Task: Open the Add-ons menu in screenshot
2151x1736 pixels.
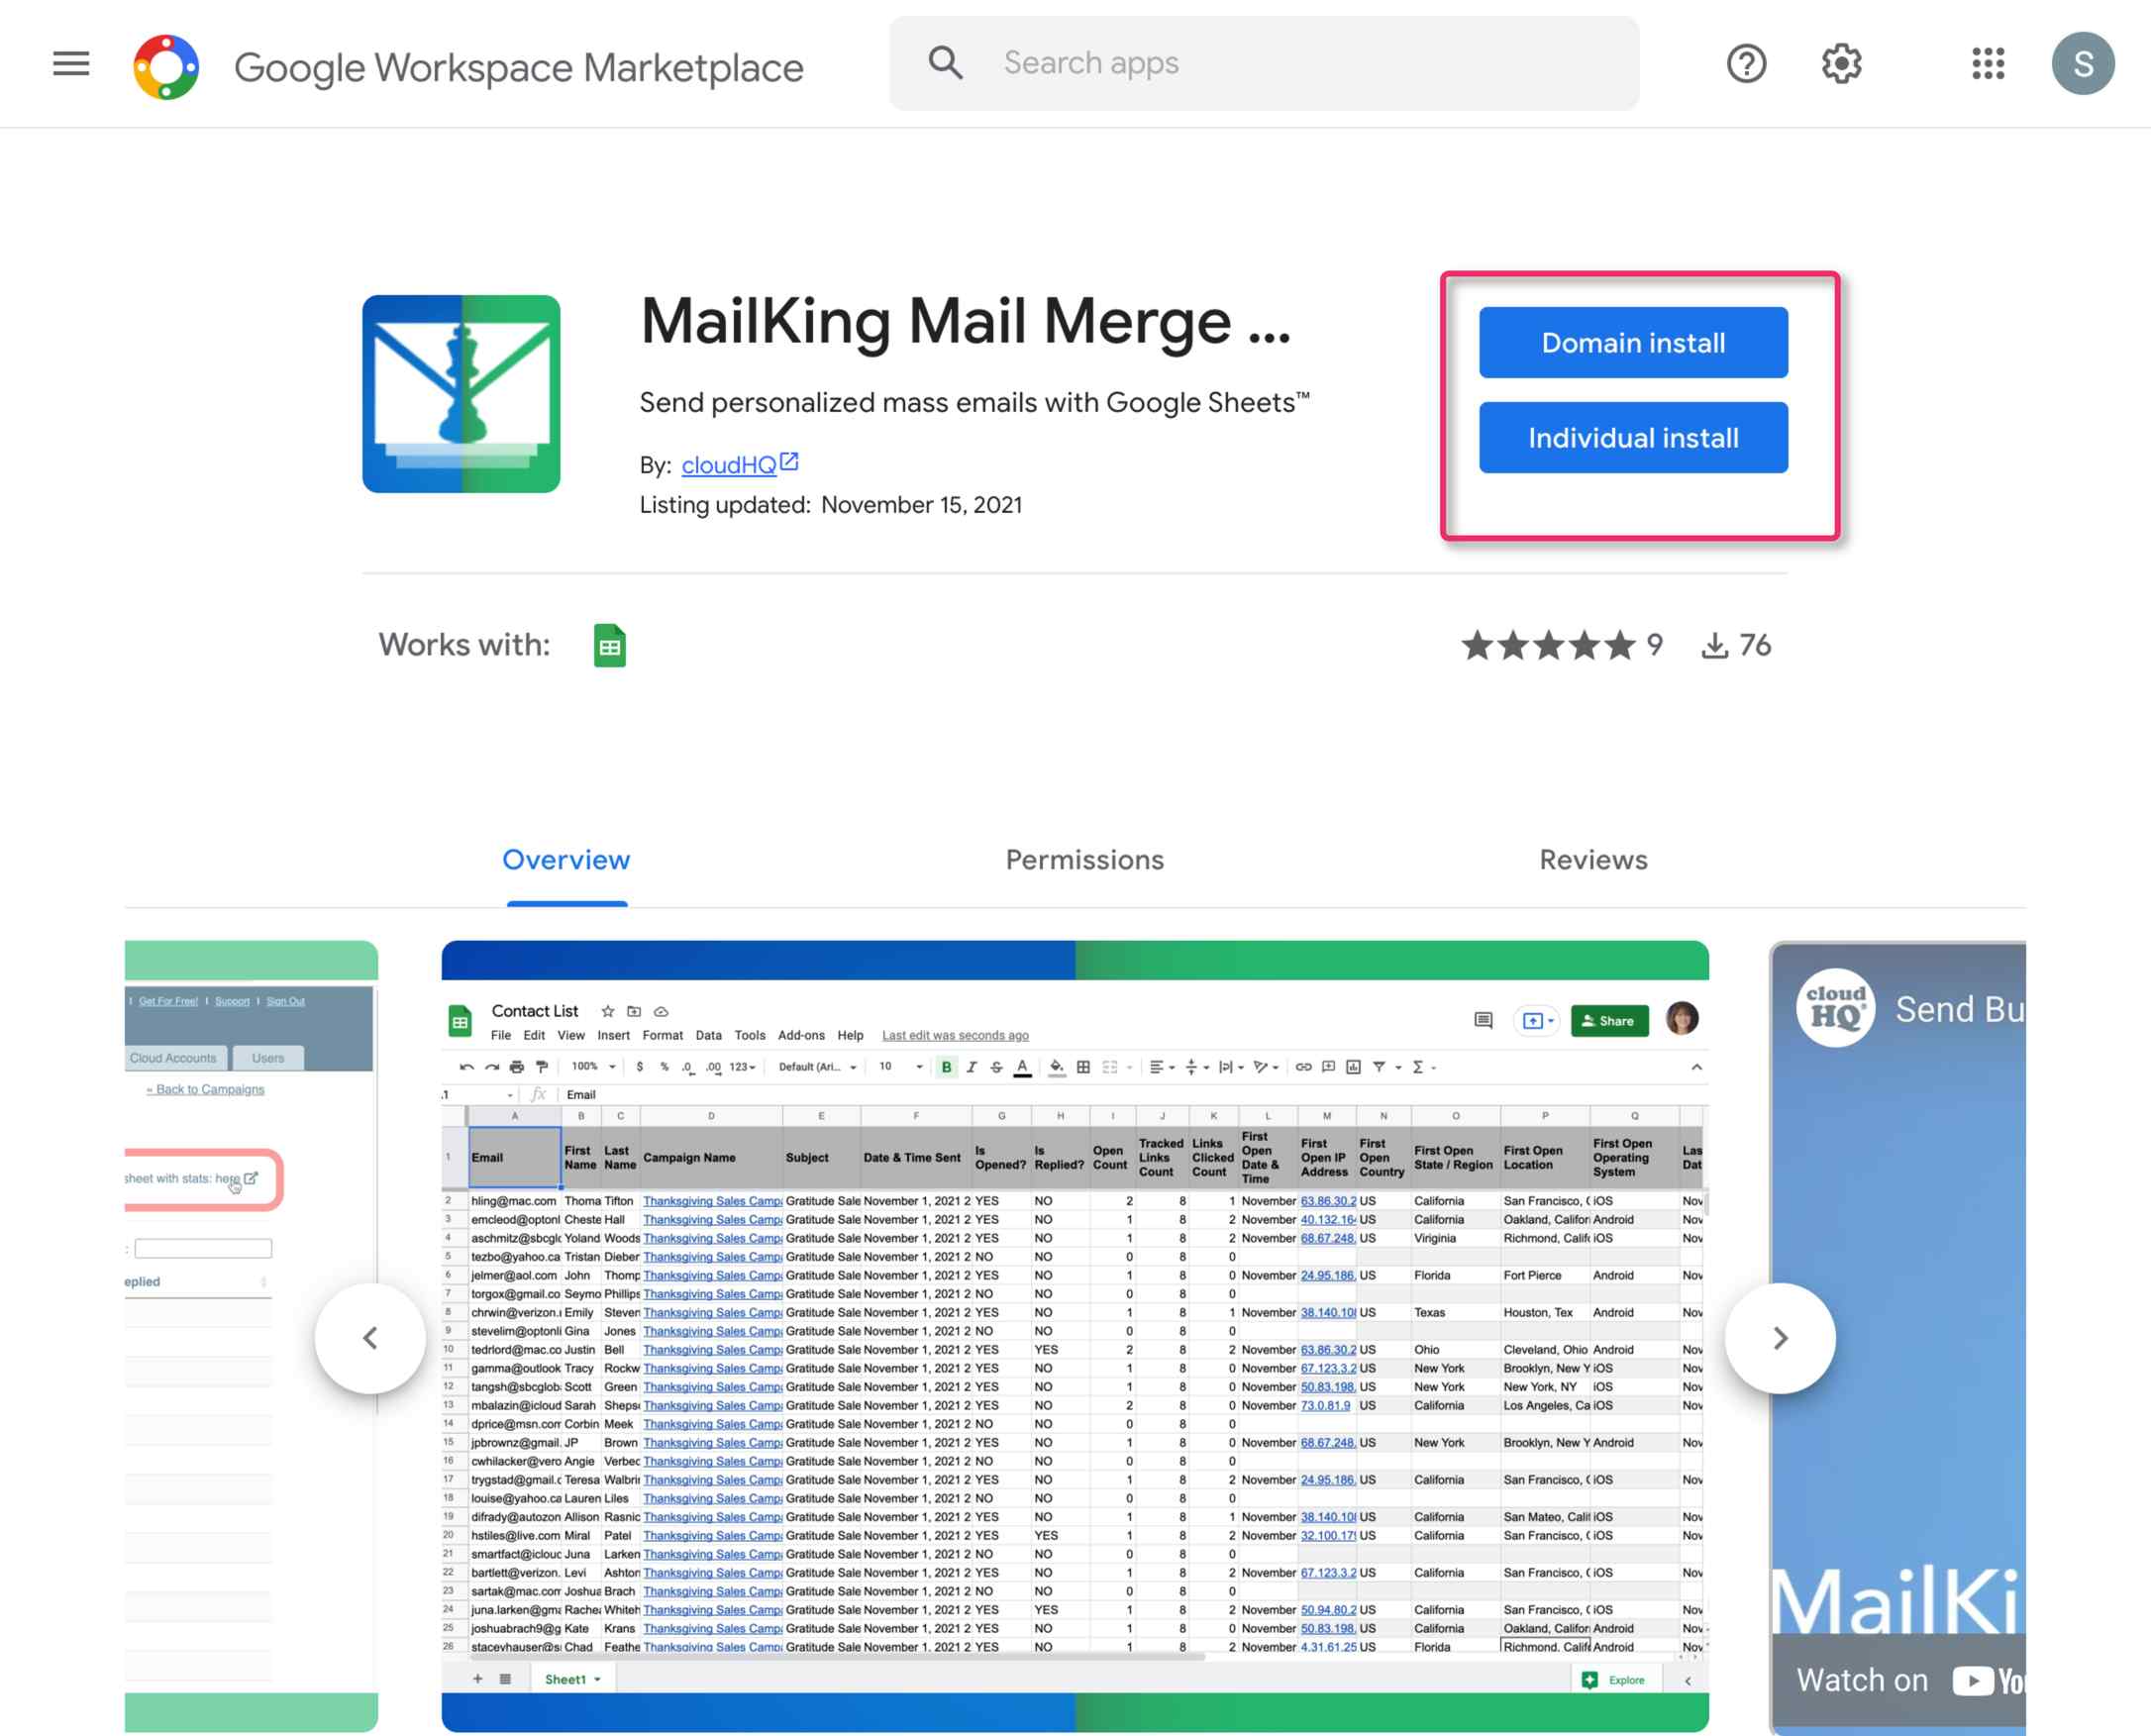Action: (801, 1035)
